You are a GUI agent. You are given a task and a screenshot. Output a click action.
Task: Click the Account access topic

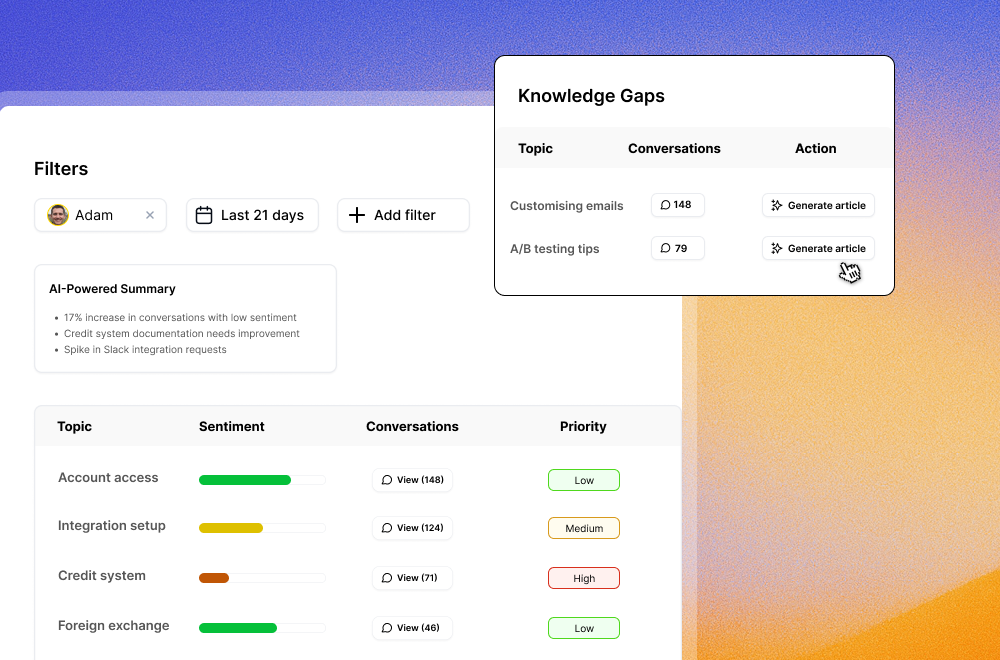(x=108, y=478)
